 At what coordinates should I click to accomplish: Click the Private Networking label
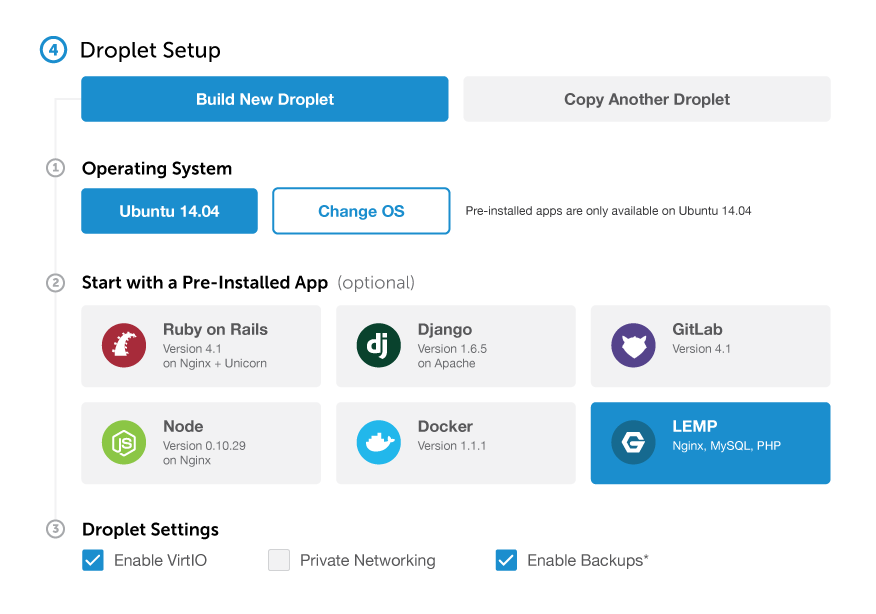(x=368, y=560)
